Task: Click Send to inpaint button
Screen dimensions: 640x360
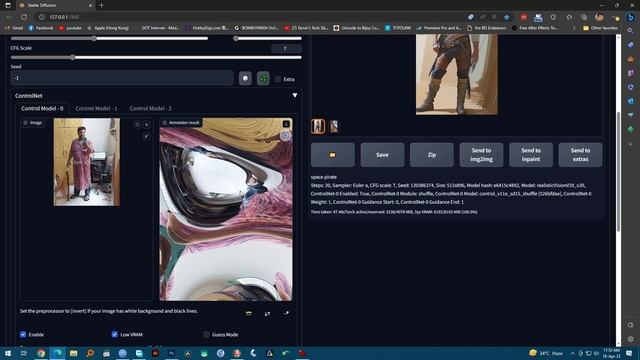Action: (531, 155)
